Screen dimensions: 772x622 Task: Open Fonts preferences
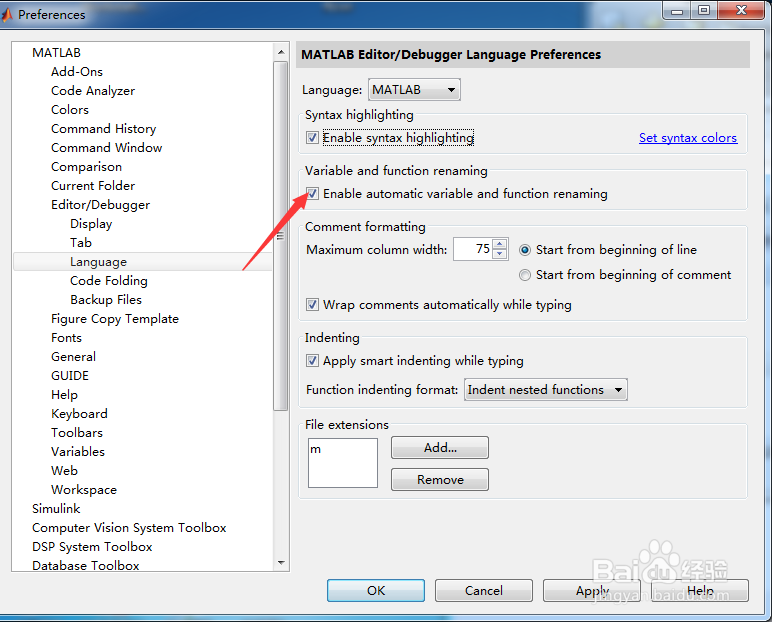point(66,337)
